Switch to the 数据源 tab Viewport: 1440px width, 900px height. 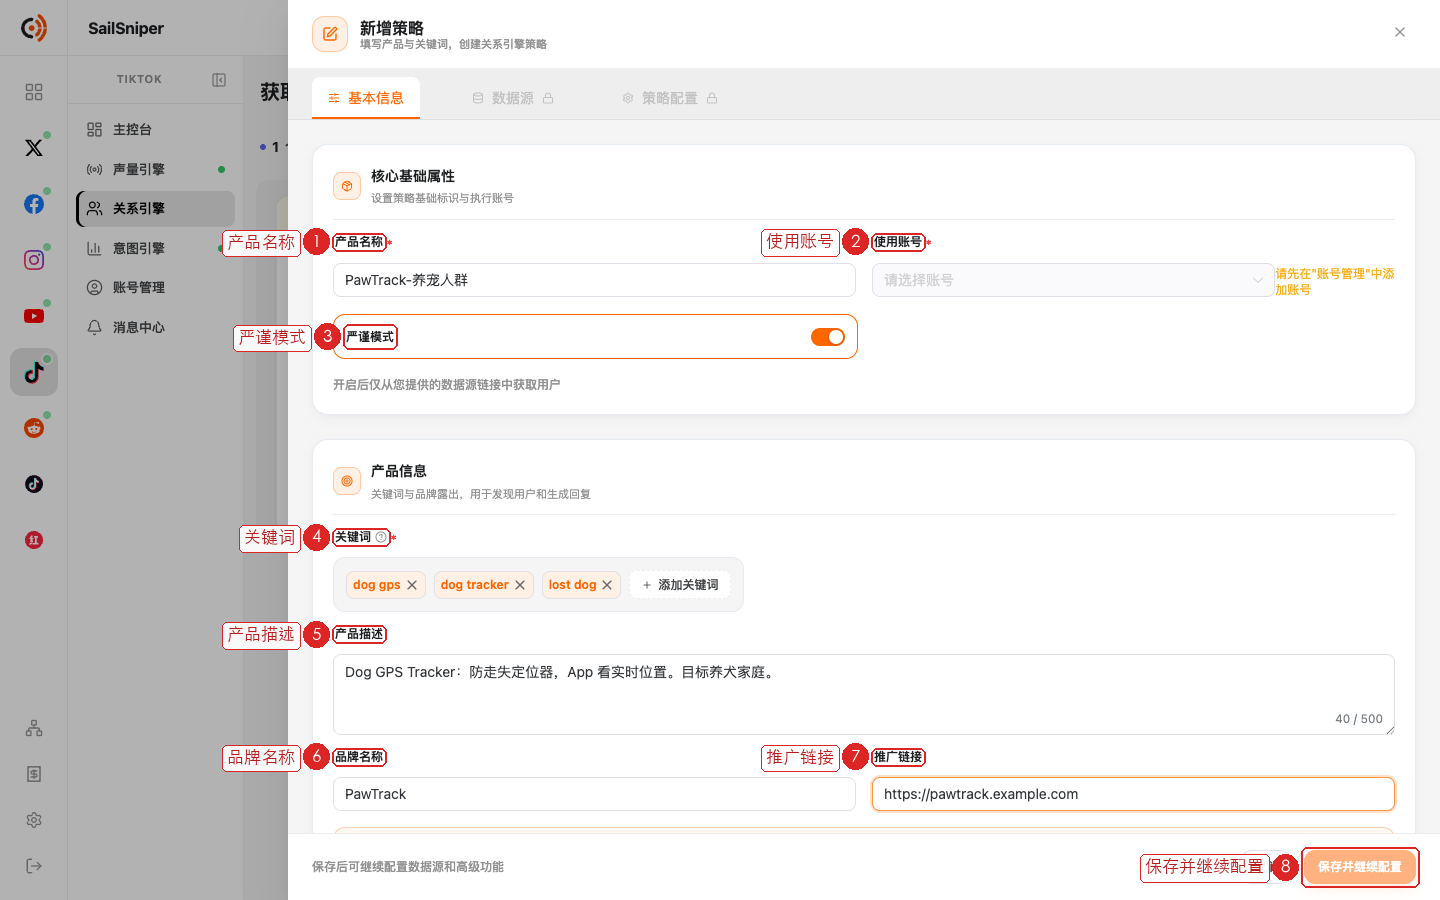[x=513, y=98]
